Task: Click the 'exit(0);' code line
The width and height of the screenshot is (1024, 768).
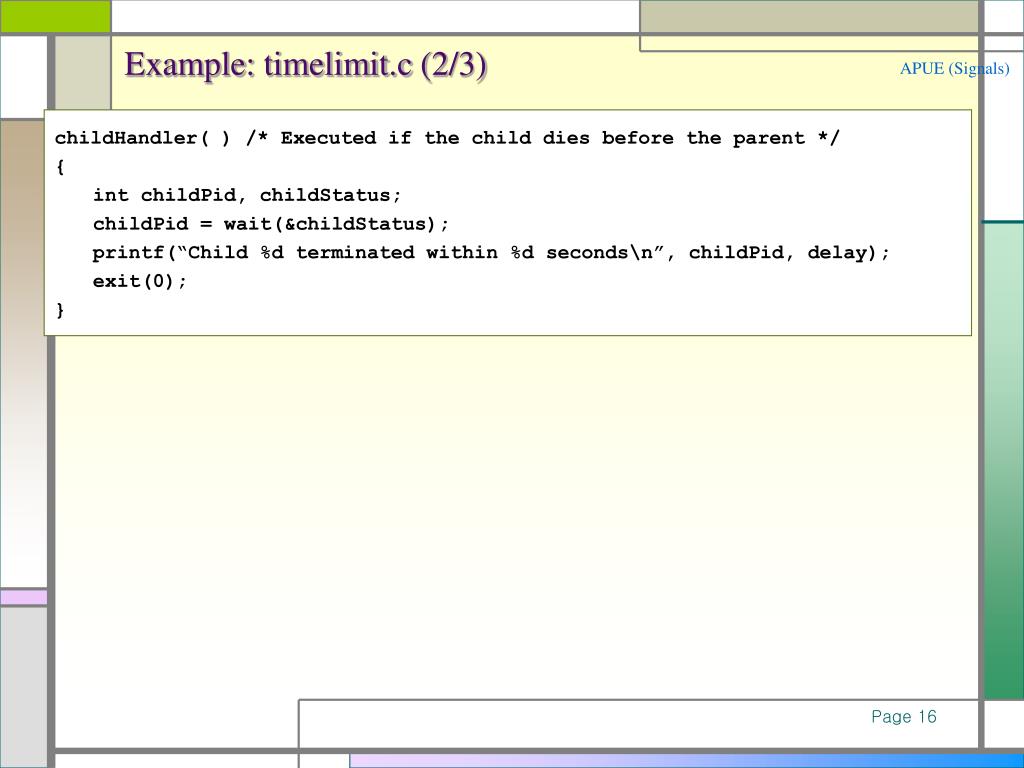Action: (x=140, y=281)
